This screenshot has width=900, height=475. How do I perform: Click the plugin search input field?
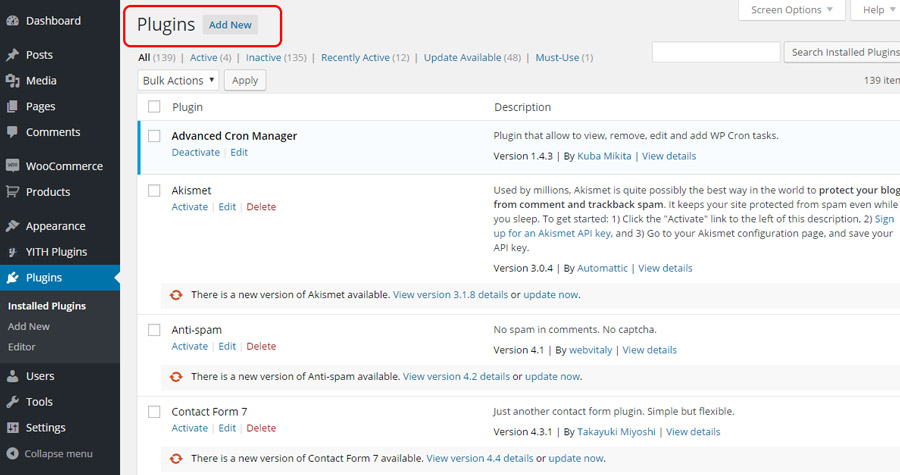[x=716, y=52]
